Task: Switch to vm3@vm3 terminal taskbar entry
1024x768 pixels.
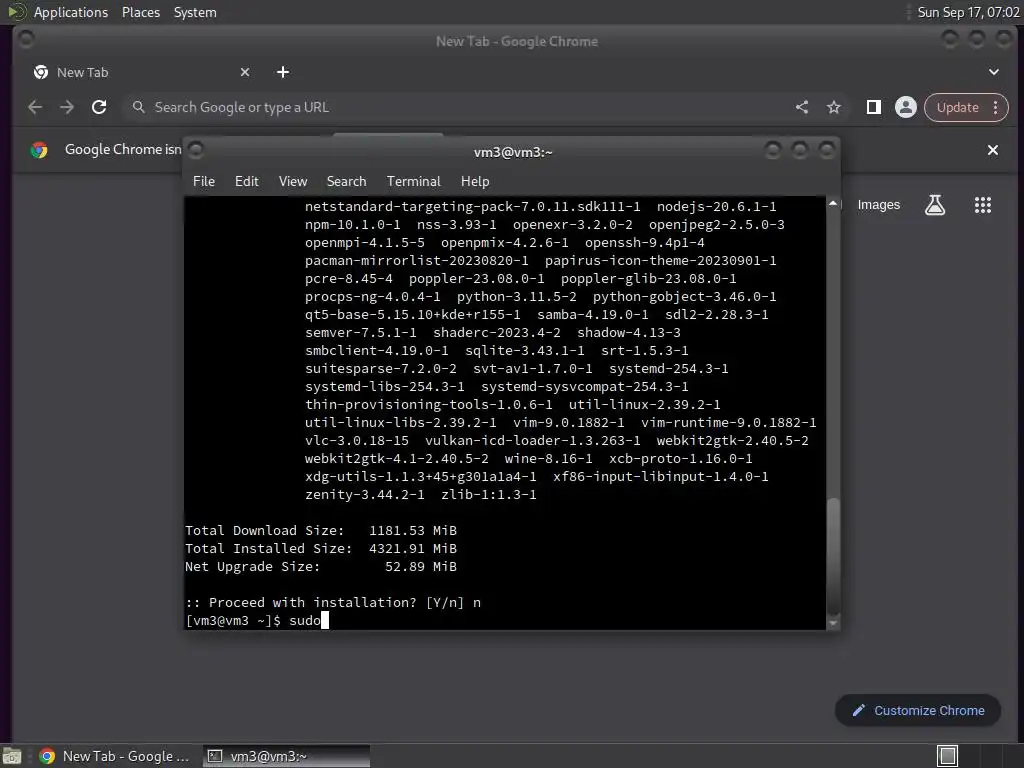Action: tap(286, 756)
